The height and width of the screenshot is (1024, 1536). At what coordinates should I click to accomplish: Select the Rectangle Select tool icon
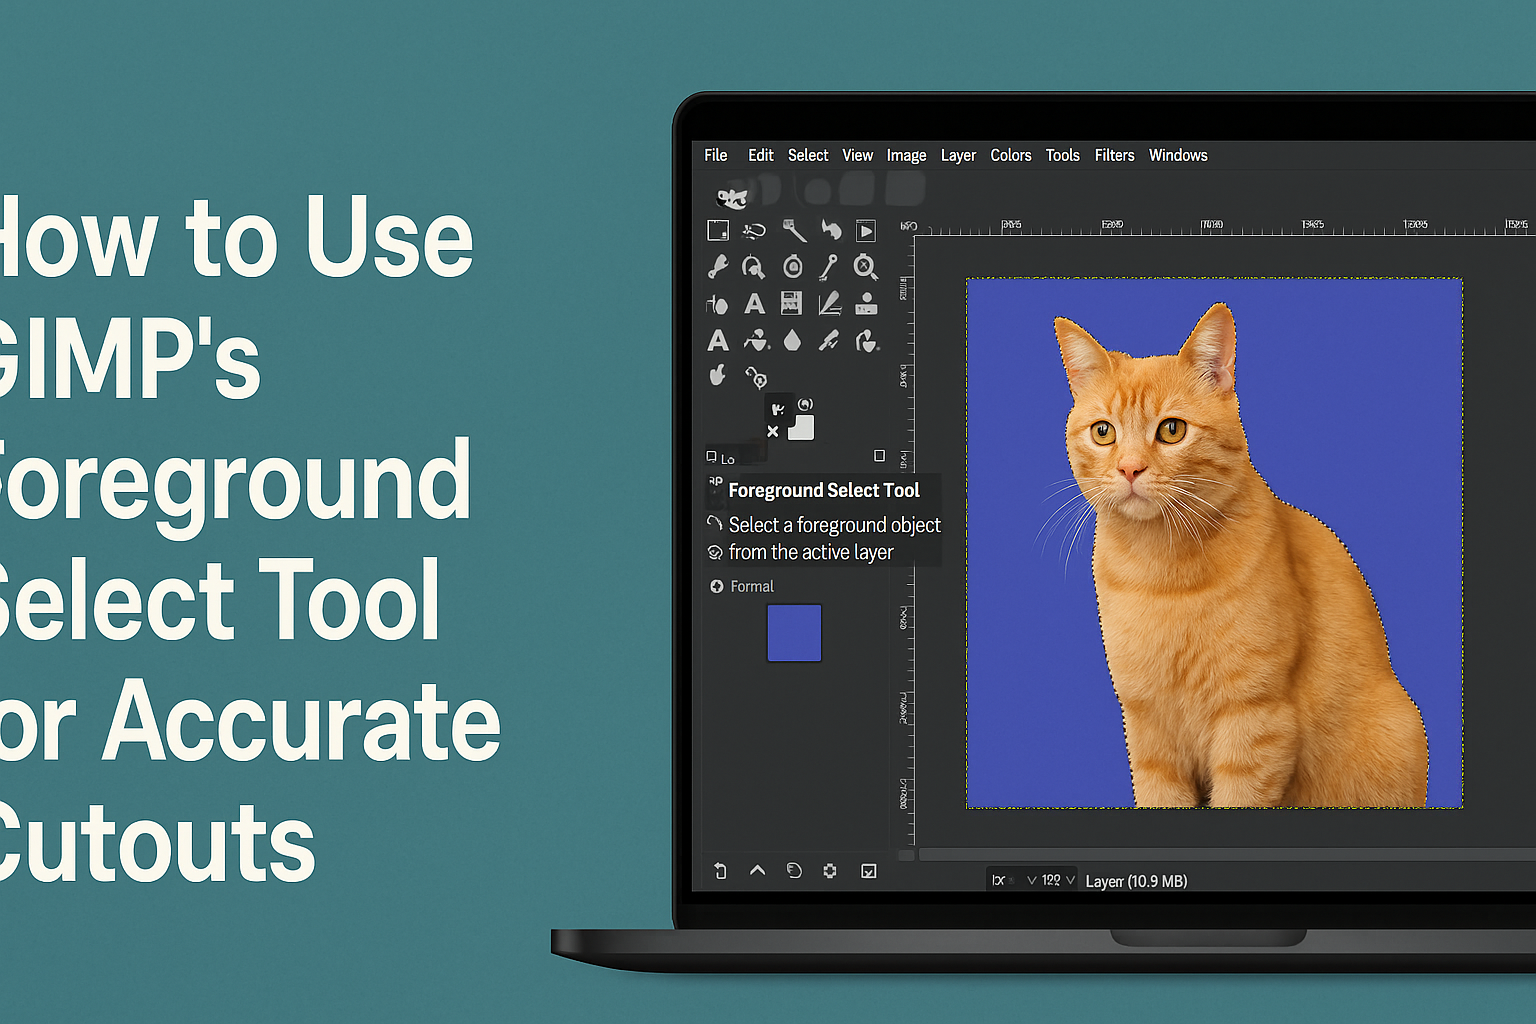point(718,231)
